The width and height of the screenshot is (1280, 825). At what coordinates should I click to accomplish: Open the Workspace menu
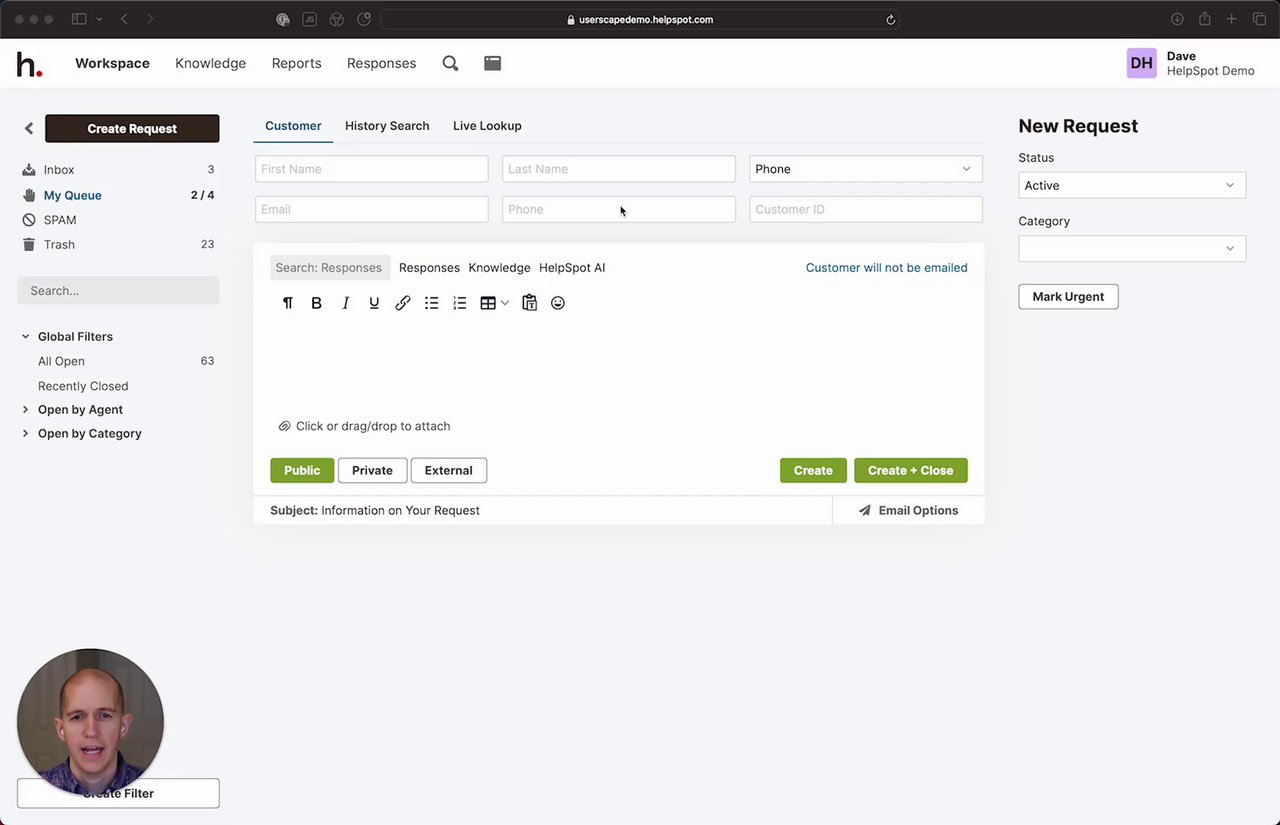coord(112,63)
